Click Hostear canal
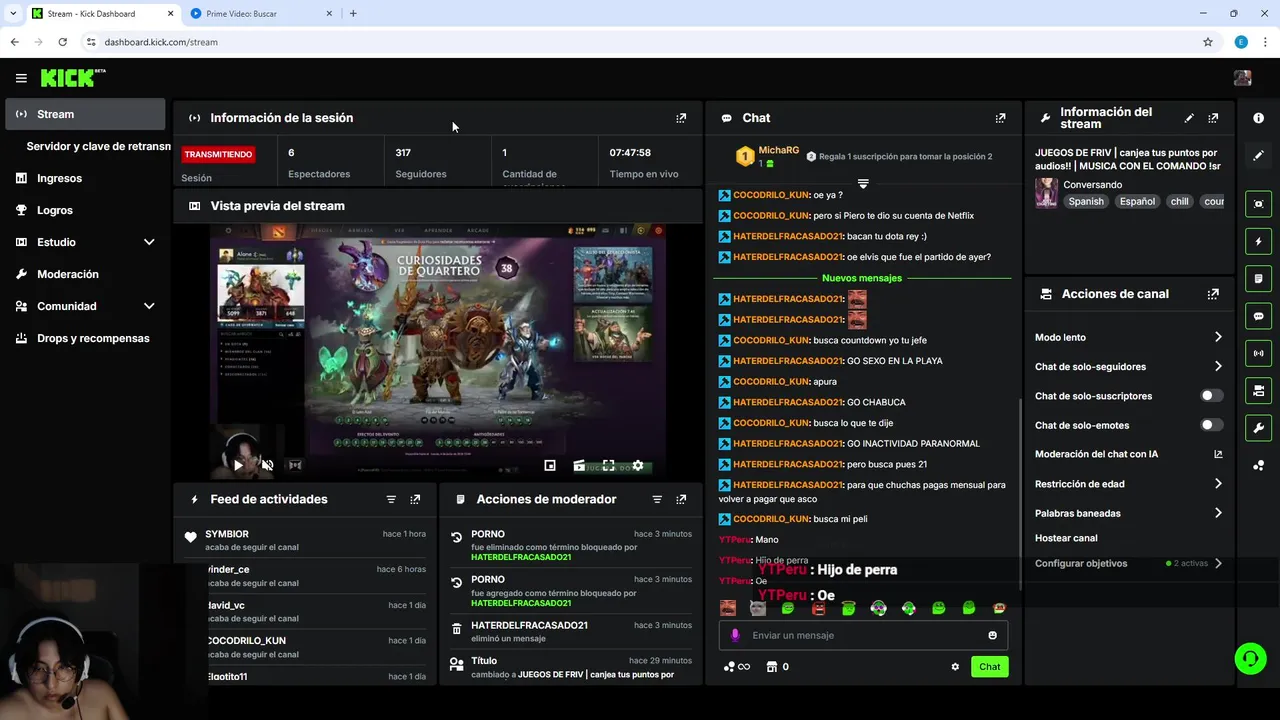 click(1066, 538)
